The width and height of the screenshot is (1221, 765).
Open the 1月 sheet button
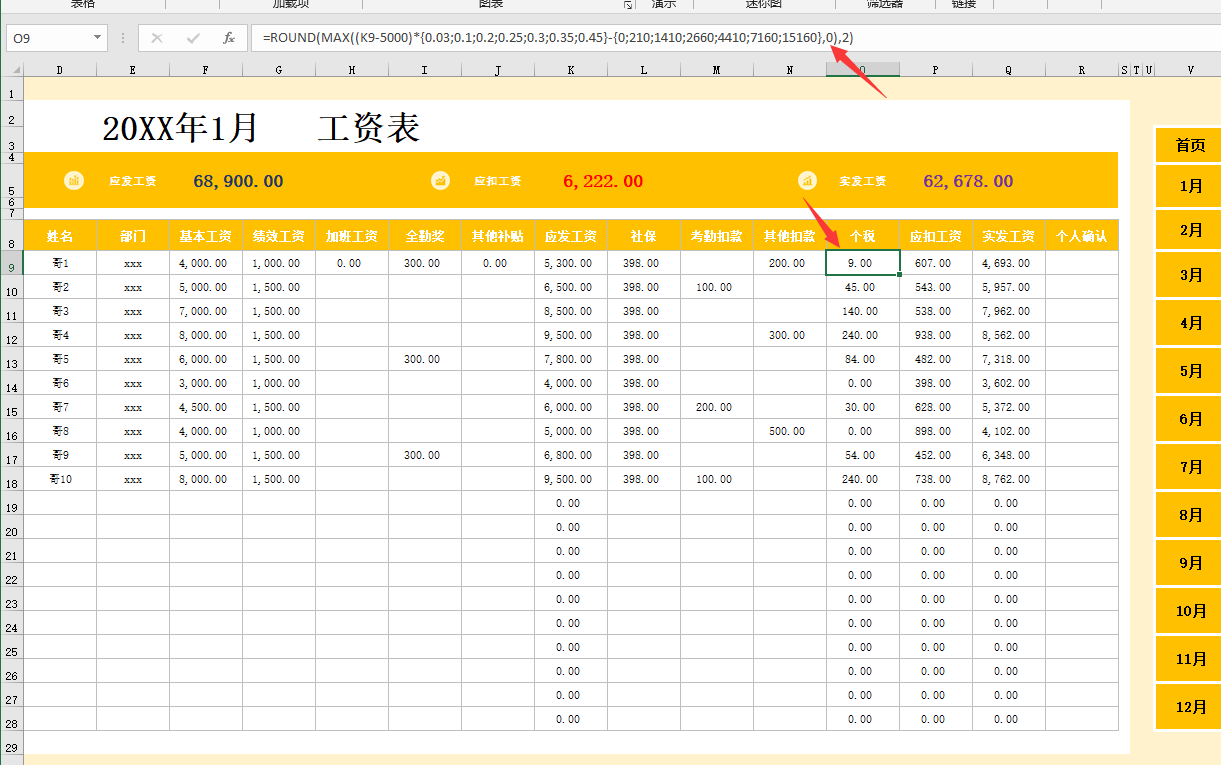1190,186
